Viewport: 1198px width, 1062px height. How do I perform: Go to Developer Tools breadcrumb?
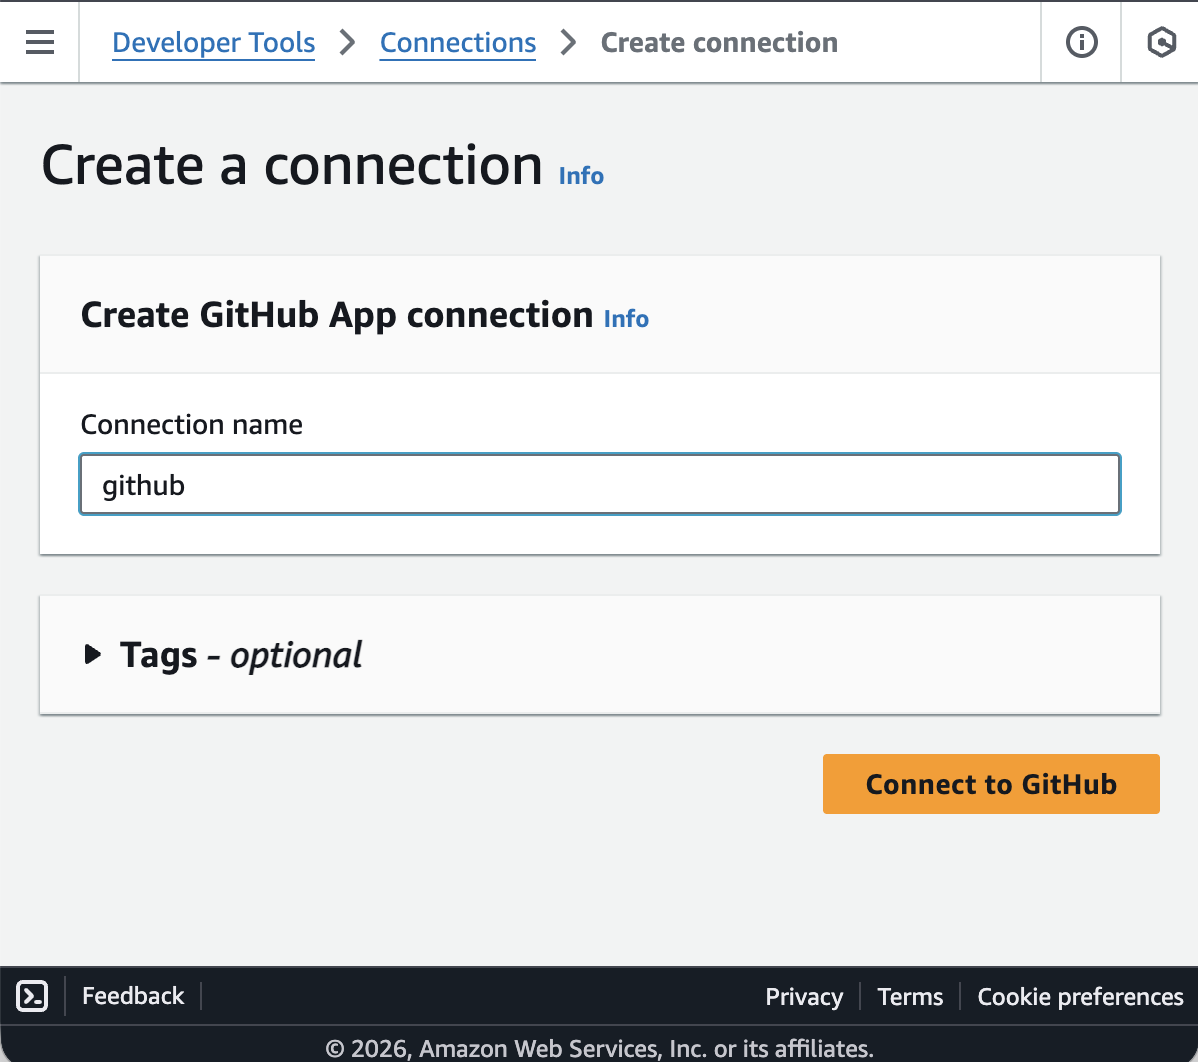[x=214, y=43]
